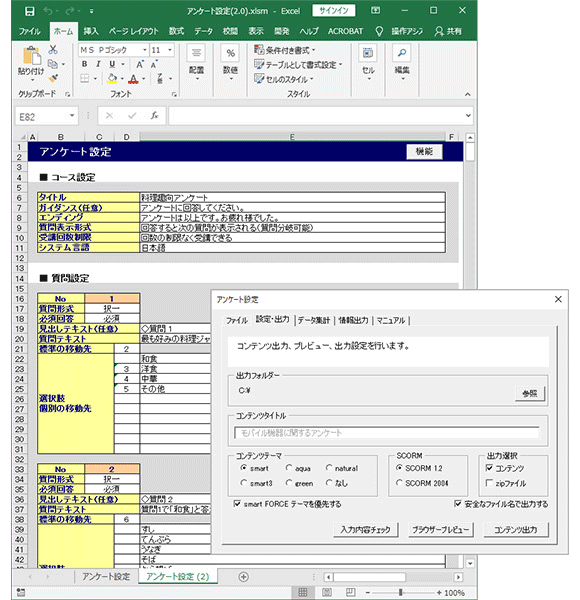Decrease font size with small A icon

[154, 64]
